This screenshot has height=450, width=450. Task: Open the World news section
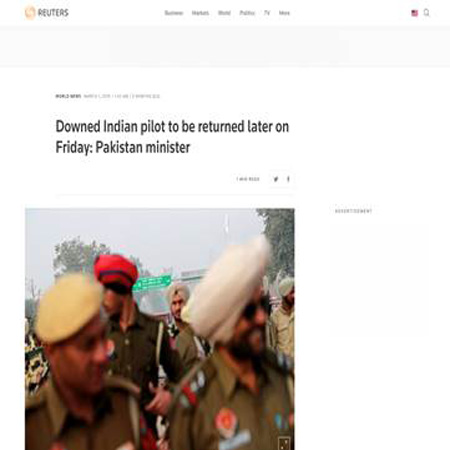pos(224,13)
